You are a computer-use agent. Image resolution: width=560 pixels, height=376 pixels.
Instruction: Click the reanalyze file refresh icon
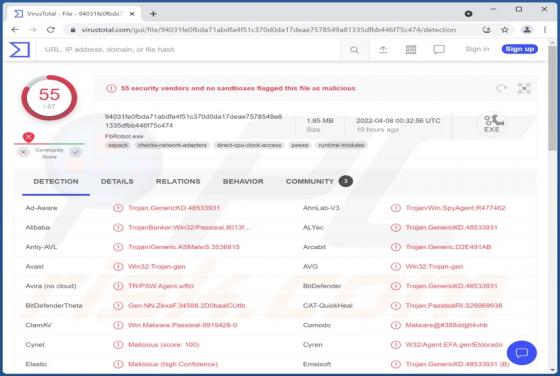501,88
